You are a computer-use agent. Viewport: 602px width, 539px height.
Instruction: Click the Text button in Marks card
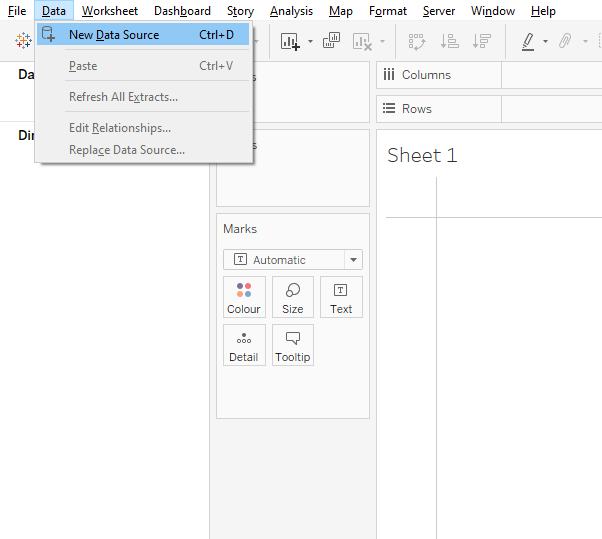click(x=341, y=297)
